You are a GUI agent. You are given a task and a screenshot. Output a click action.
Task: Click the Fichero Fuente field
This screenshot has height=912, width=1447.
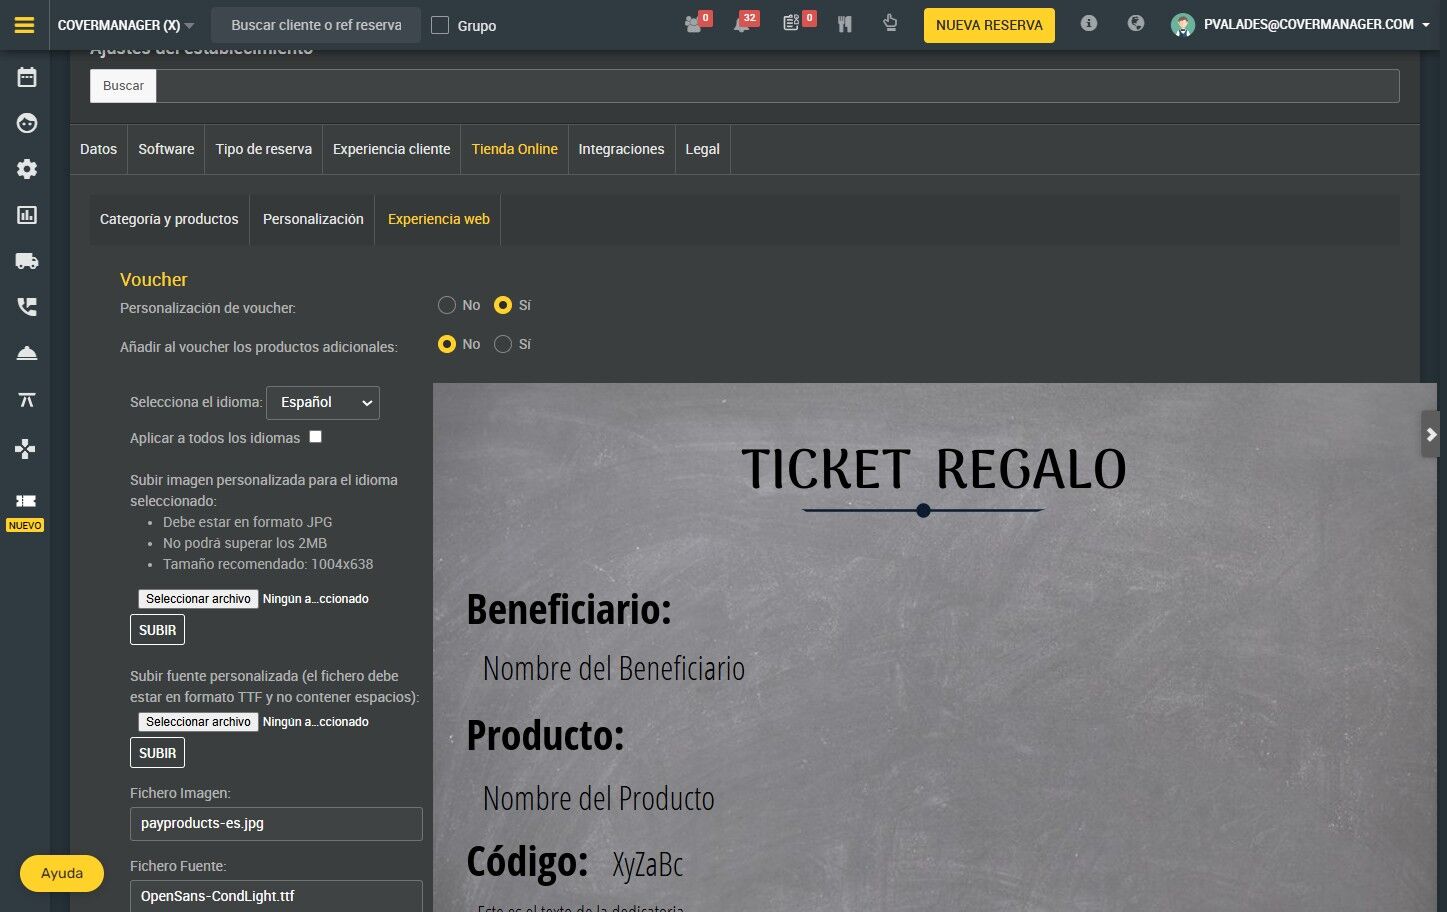(x=276, y=896)
